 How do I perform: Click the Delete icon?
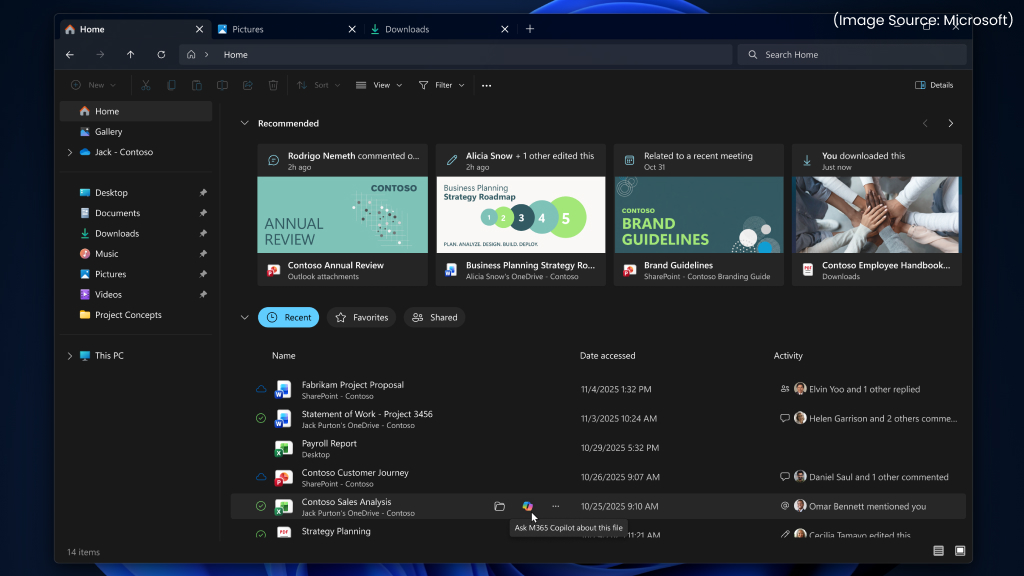coord(272,85)
